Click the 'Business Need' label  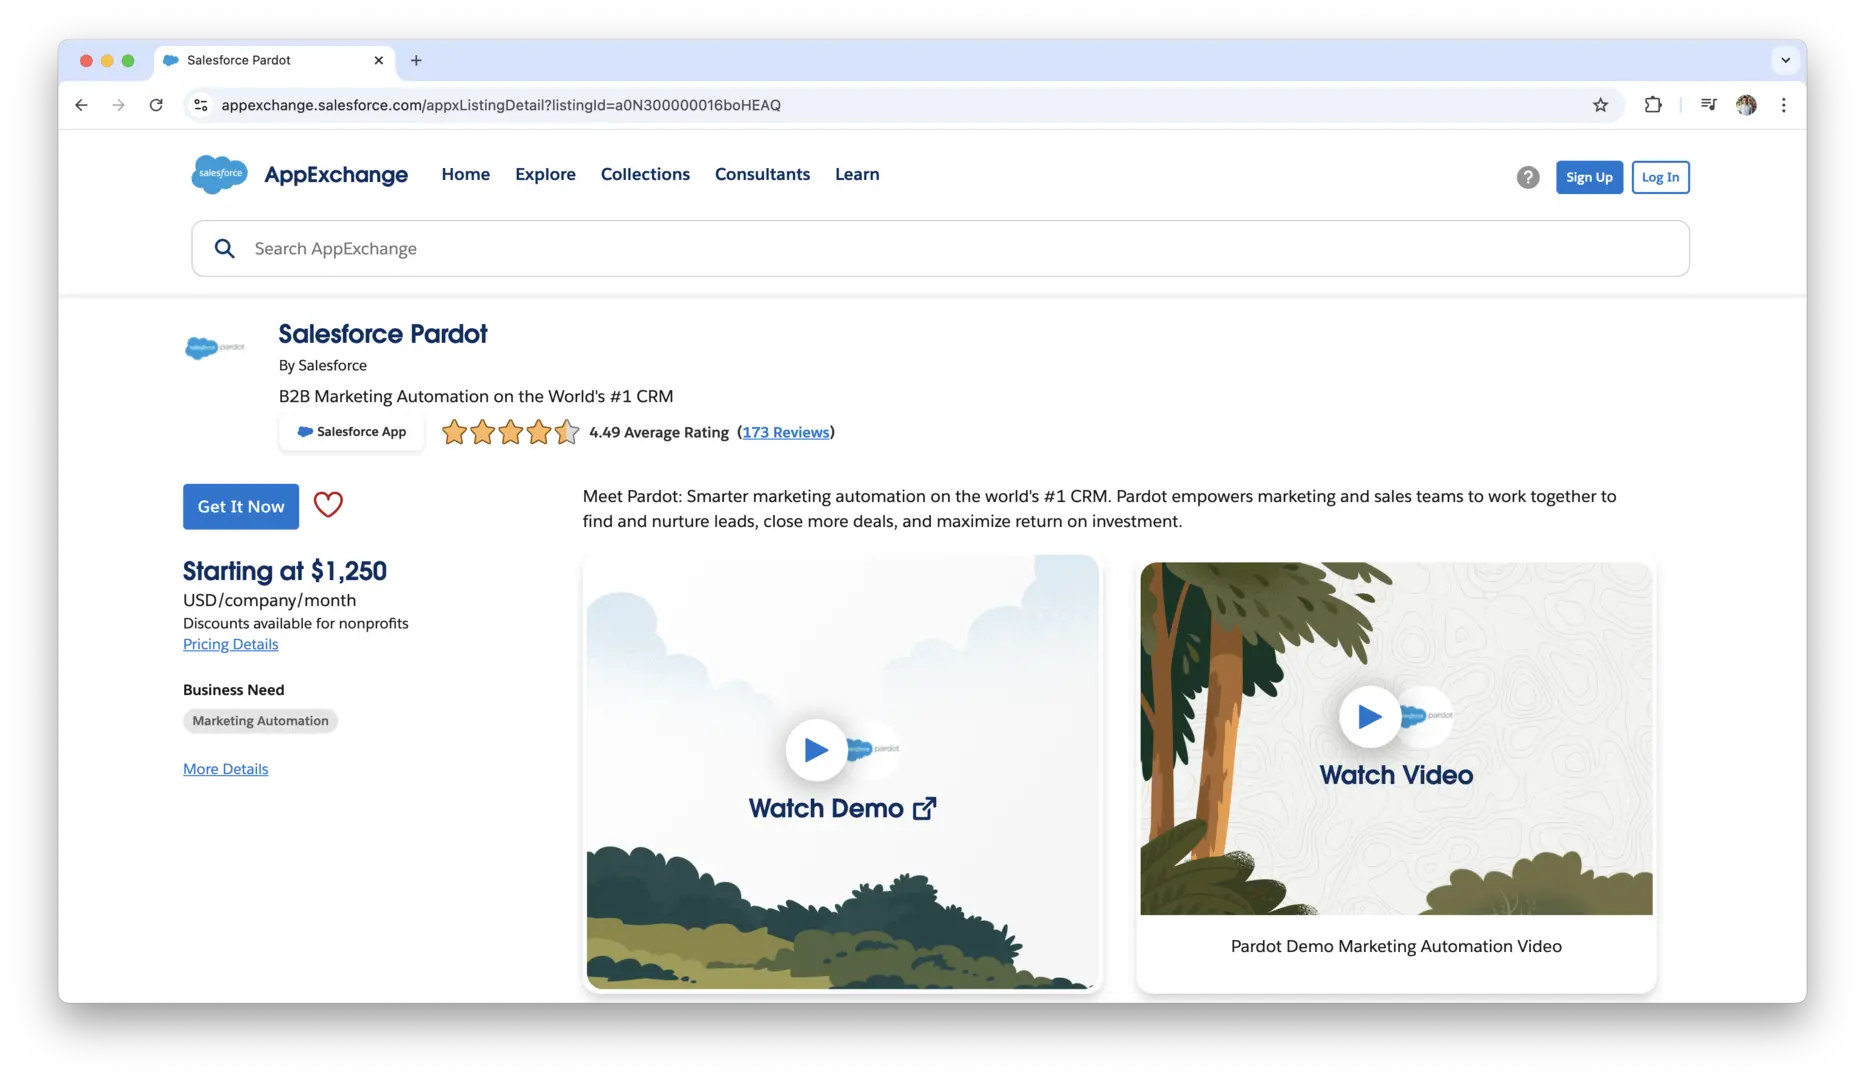(234, 690)
